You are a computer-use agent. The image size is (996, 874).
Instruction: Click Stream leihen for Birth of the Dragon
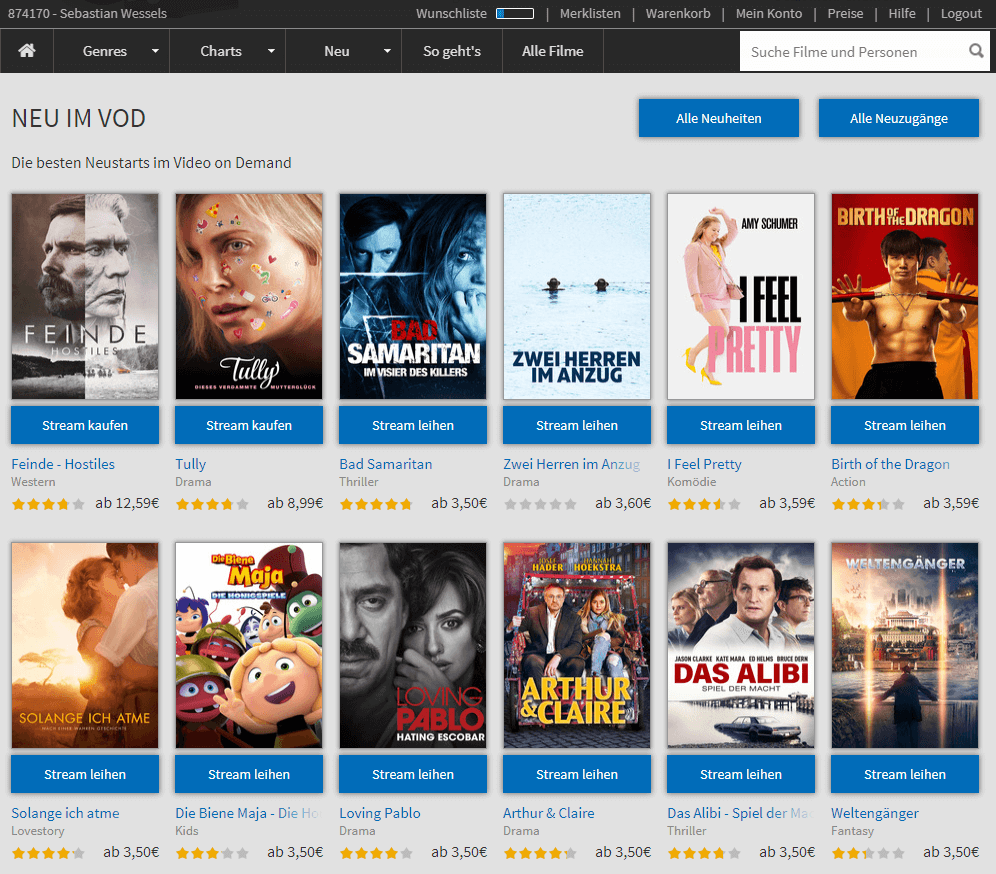coord(905,425)
